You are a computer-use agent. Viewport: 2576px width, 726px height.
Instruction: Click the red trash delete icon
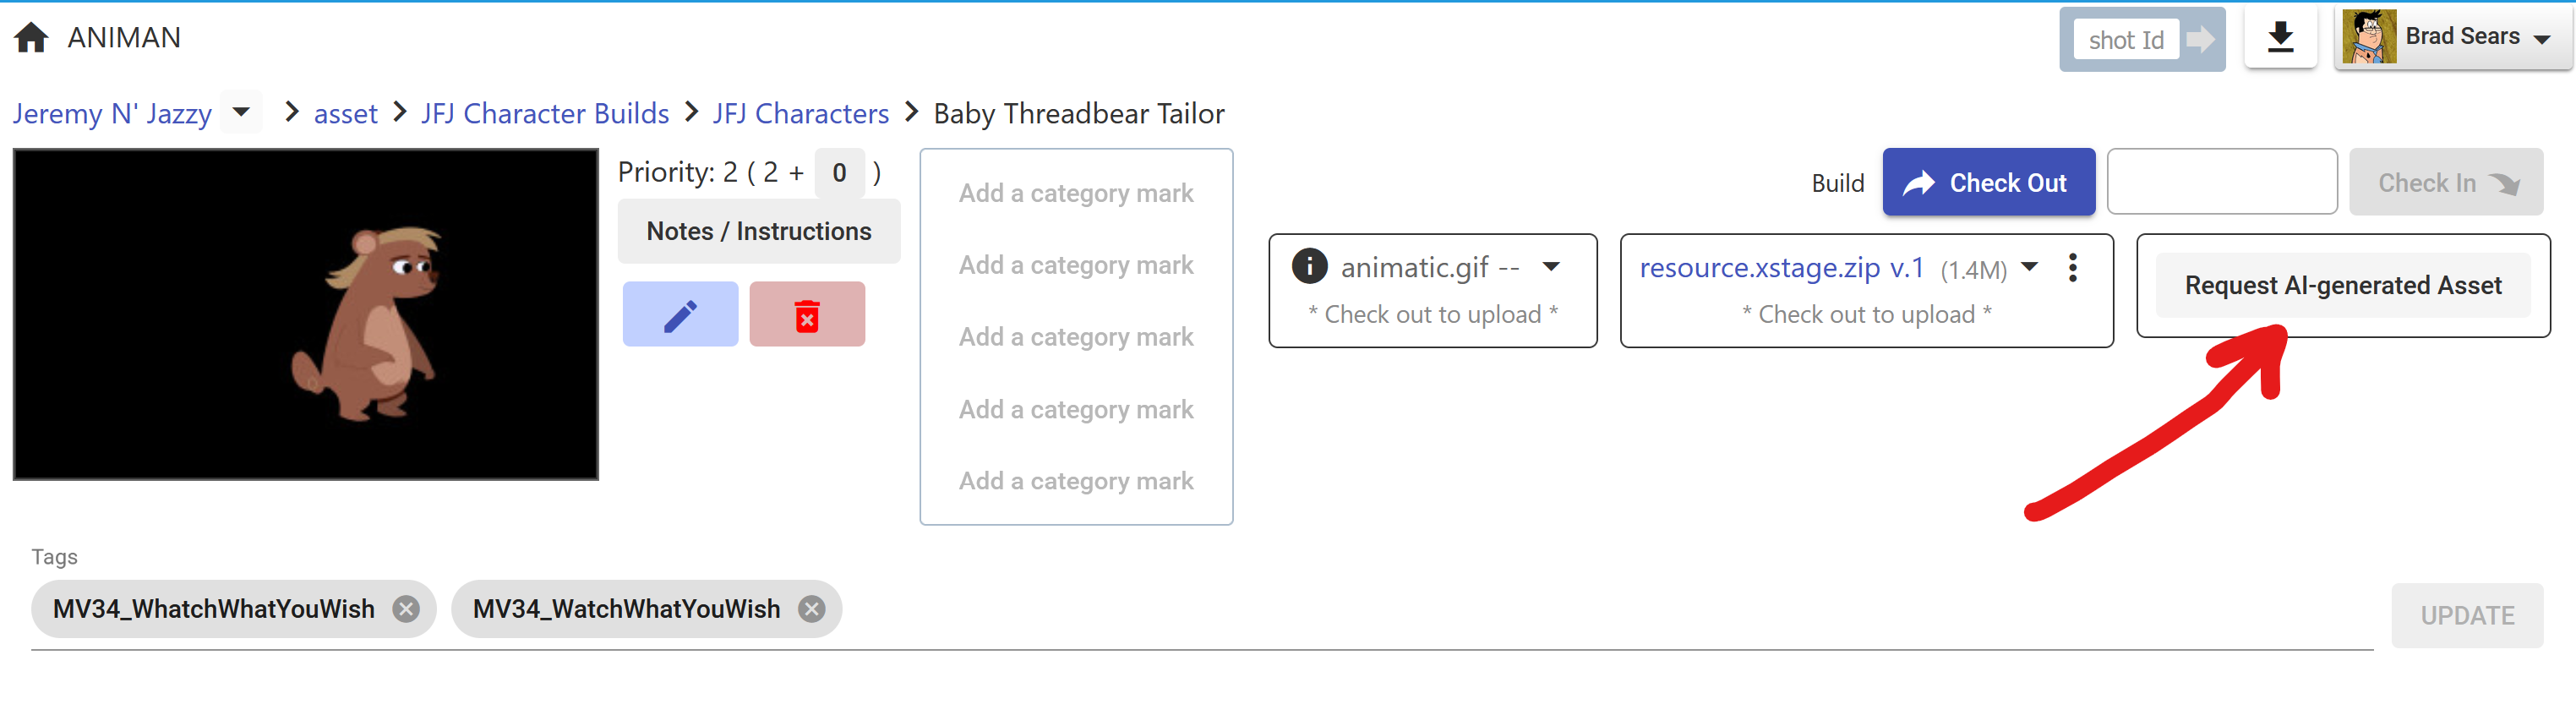pyautogui.click(x=807, y=315)
